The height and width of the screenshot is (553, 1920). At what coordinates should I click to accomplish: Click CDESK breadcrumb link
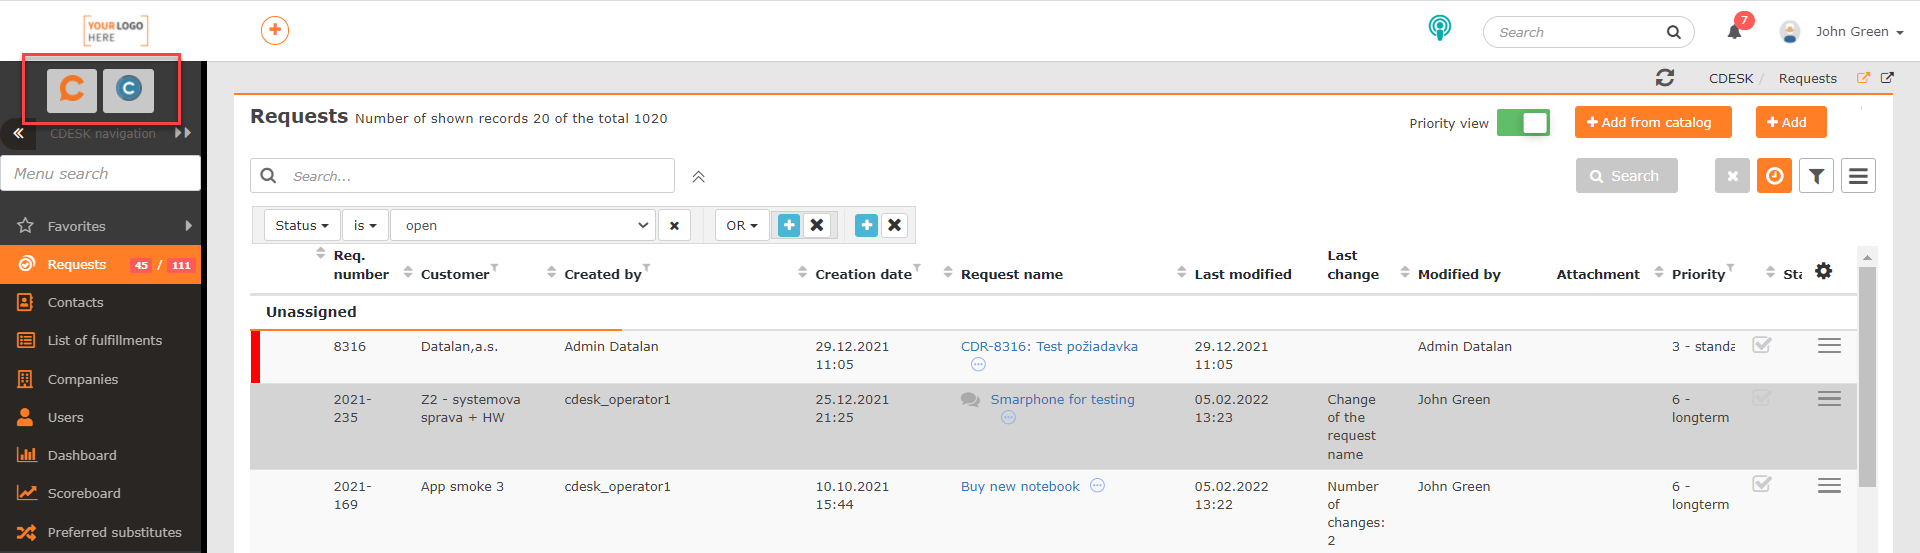(1731, 78)
